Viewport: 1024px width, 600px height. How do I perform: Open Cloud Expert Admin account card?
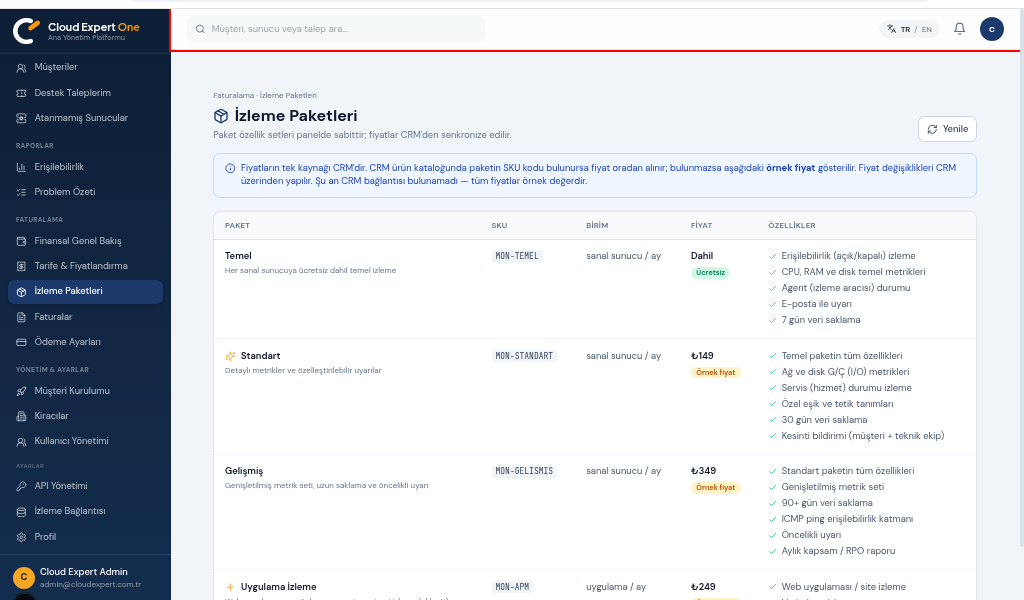tap(86, 577)
